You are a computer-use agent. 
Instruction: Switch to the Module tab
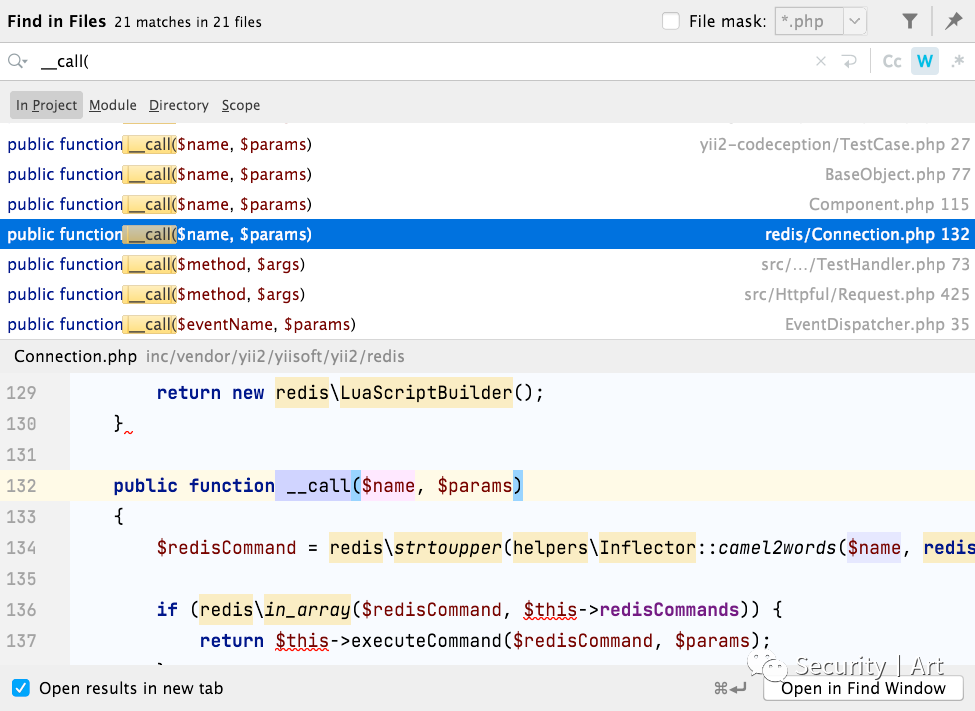click(x=113, y=105)
